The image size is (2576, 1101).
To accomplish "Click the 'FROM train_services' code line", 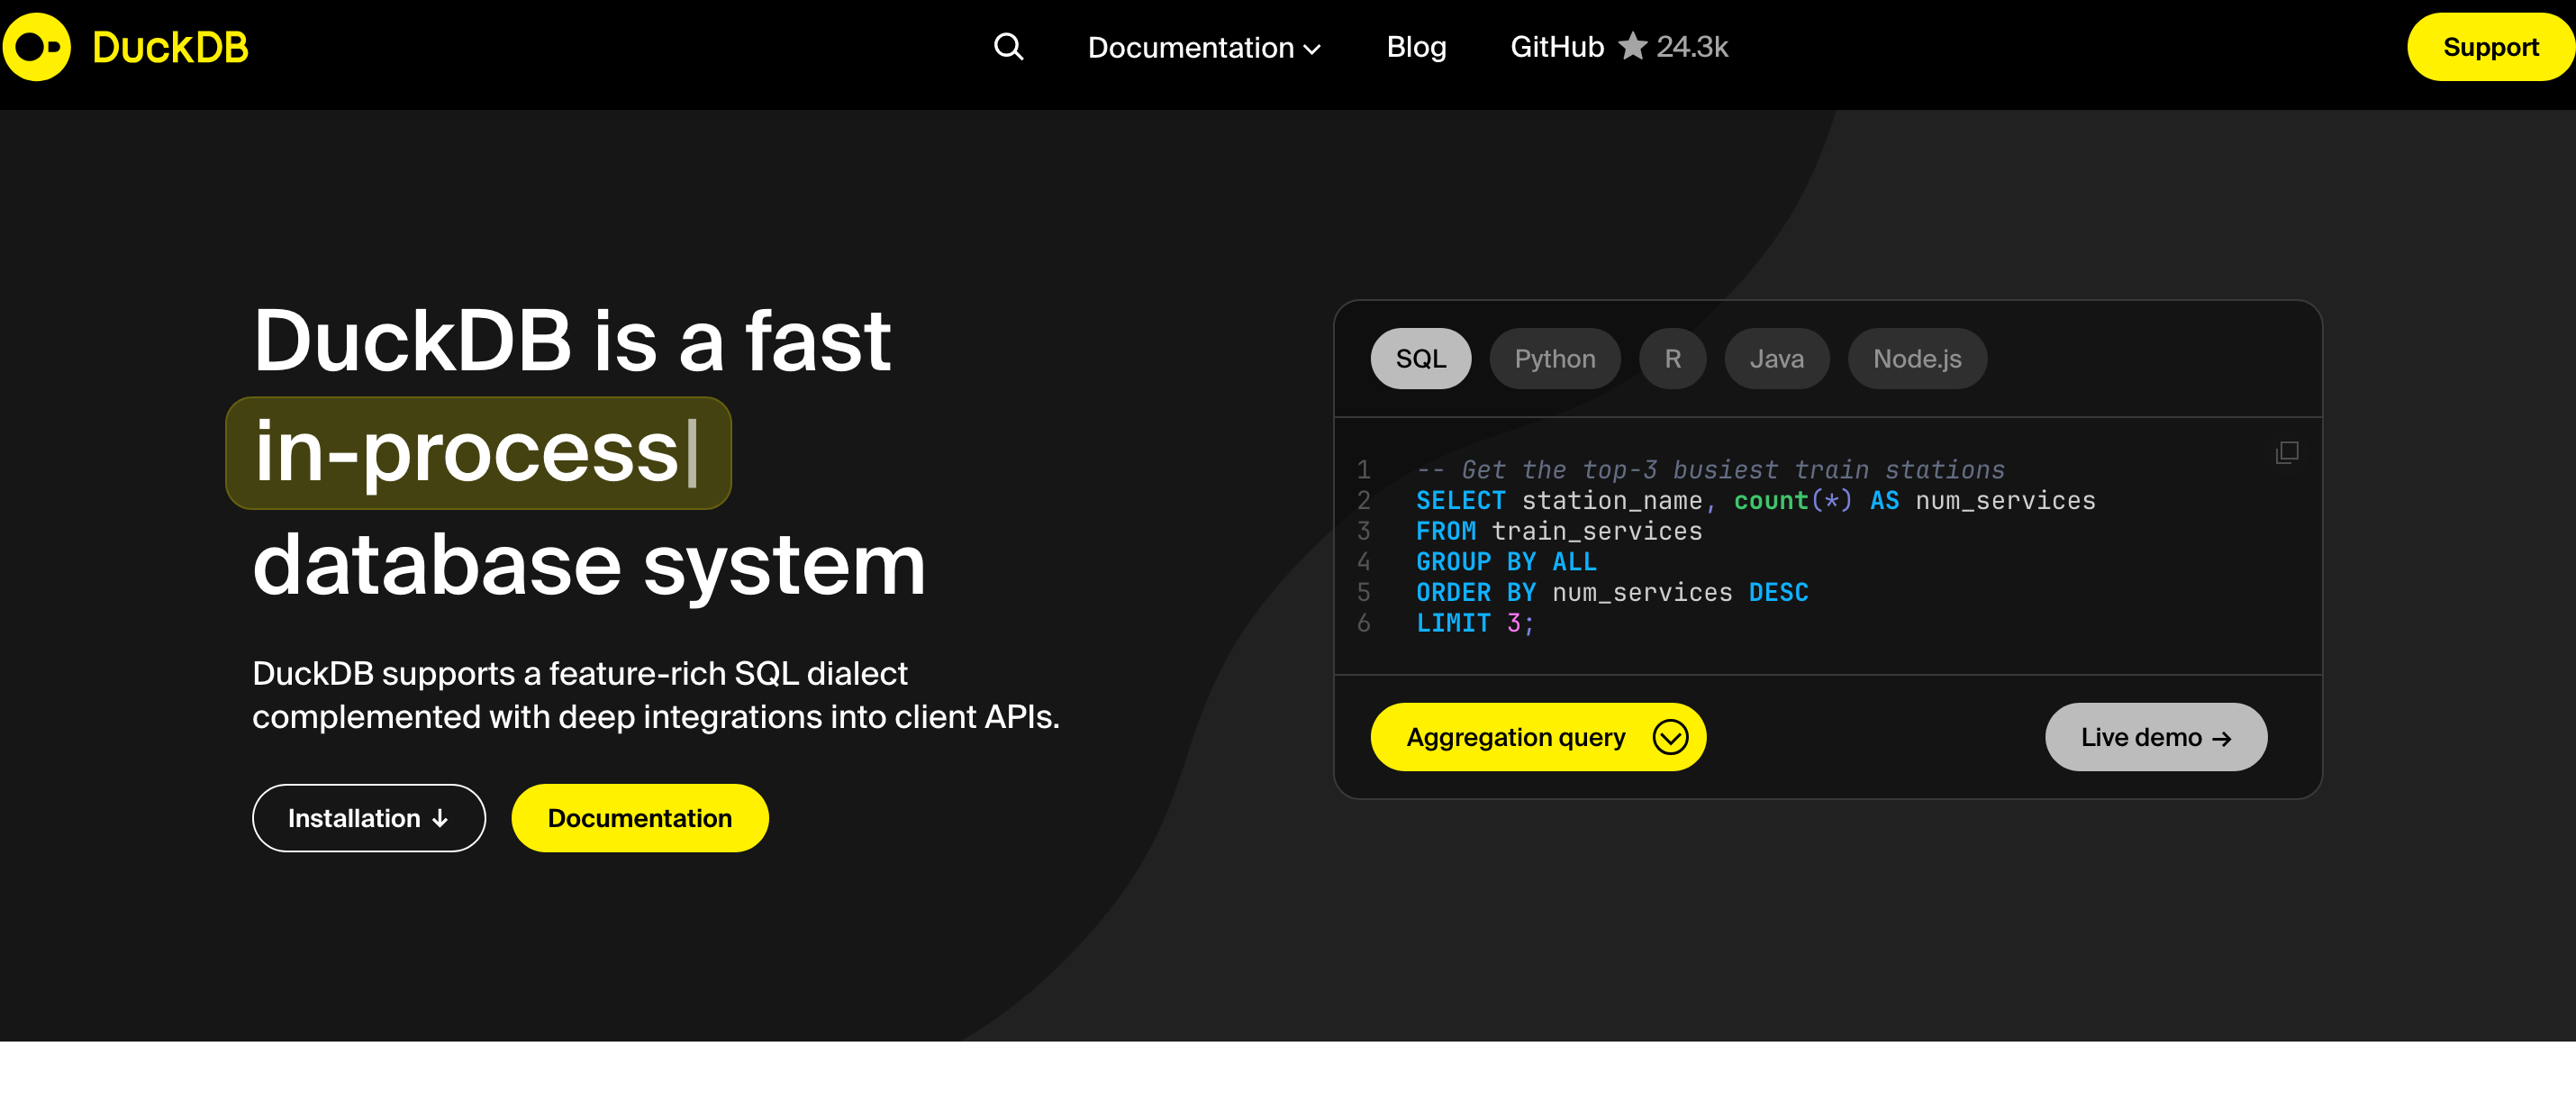I will coord(1559,532).
